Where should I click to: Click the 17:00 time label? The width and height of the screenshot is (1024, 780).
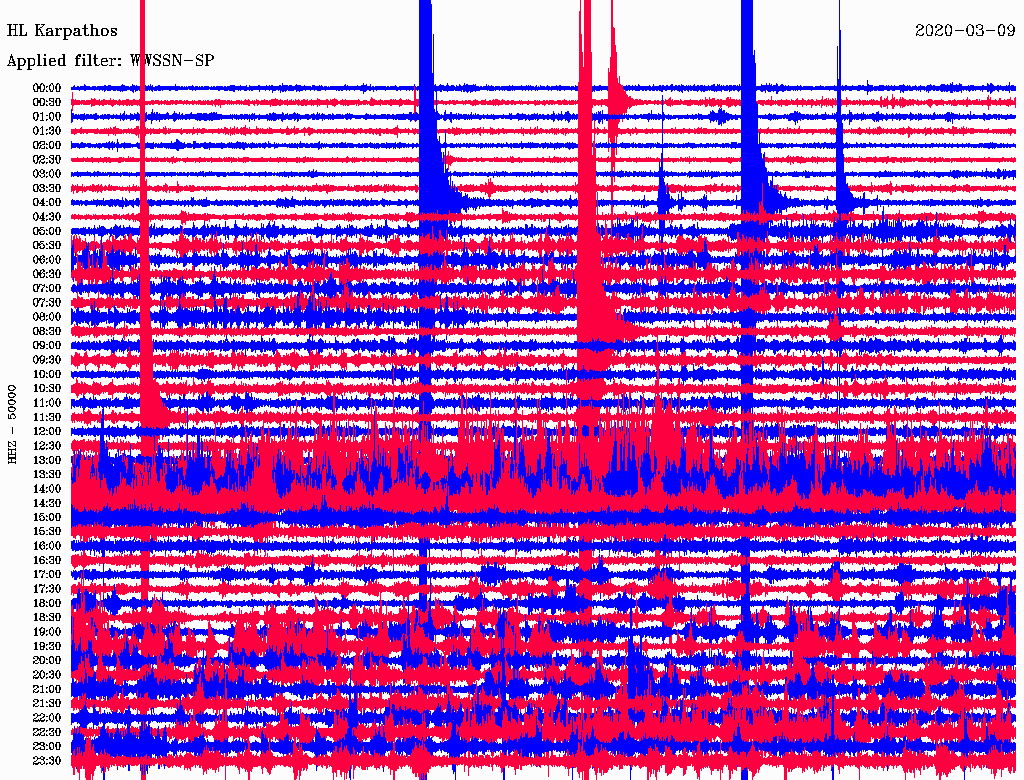click(x=47, y=574)
